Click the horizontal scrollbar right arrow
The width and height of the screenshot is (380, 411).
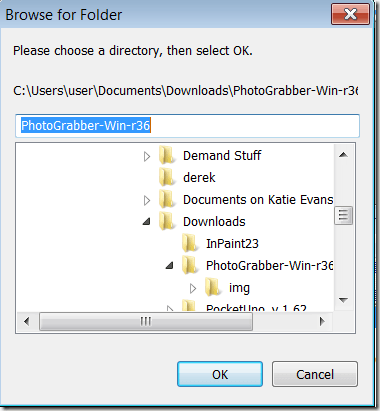(322, 321)
